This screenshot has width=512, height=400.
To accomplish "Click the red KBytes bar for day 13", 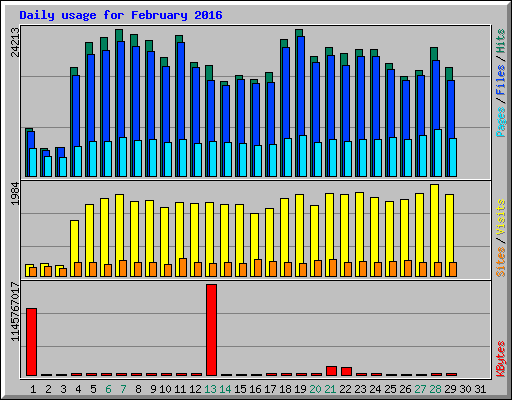I will pos(211,330).
